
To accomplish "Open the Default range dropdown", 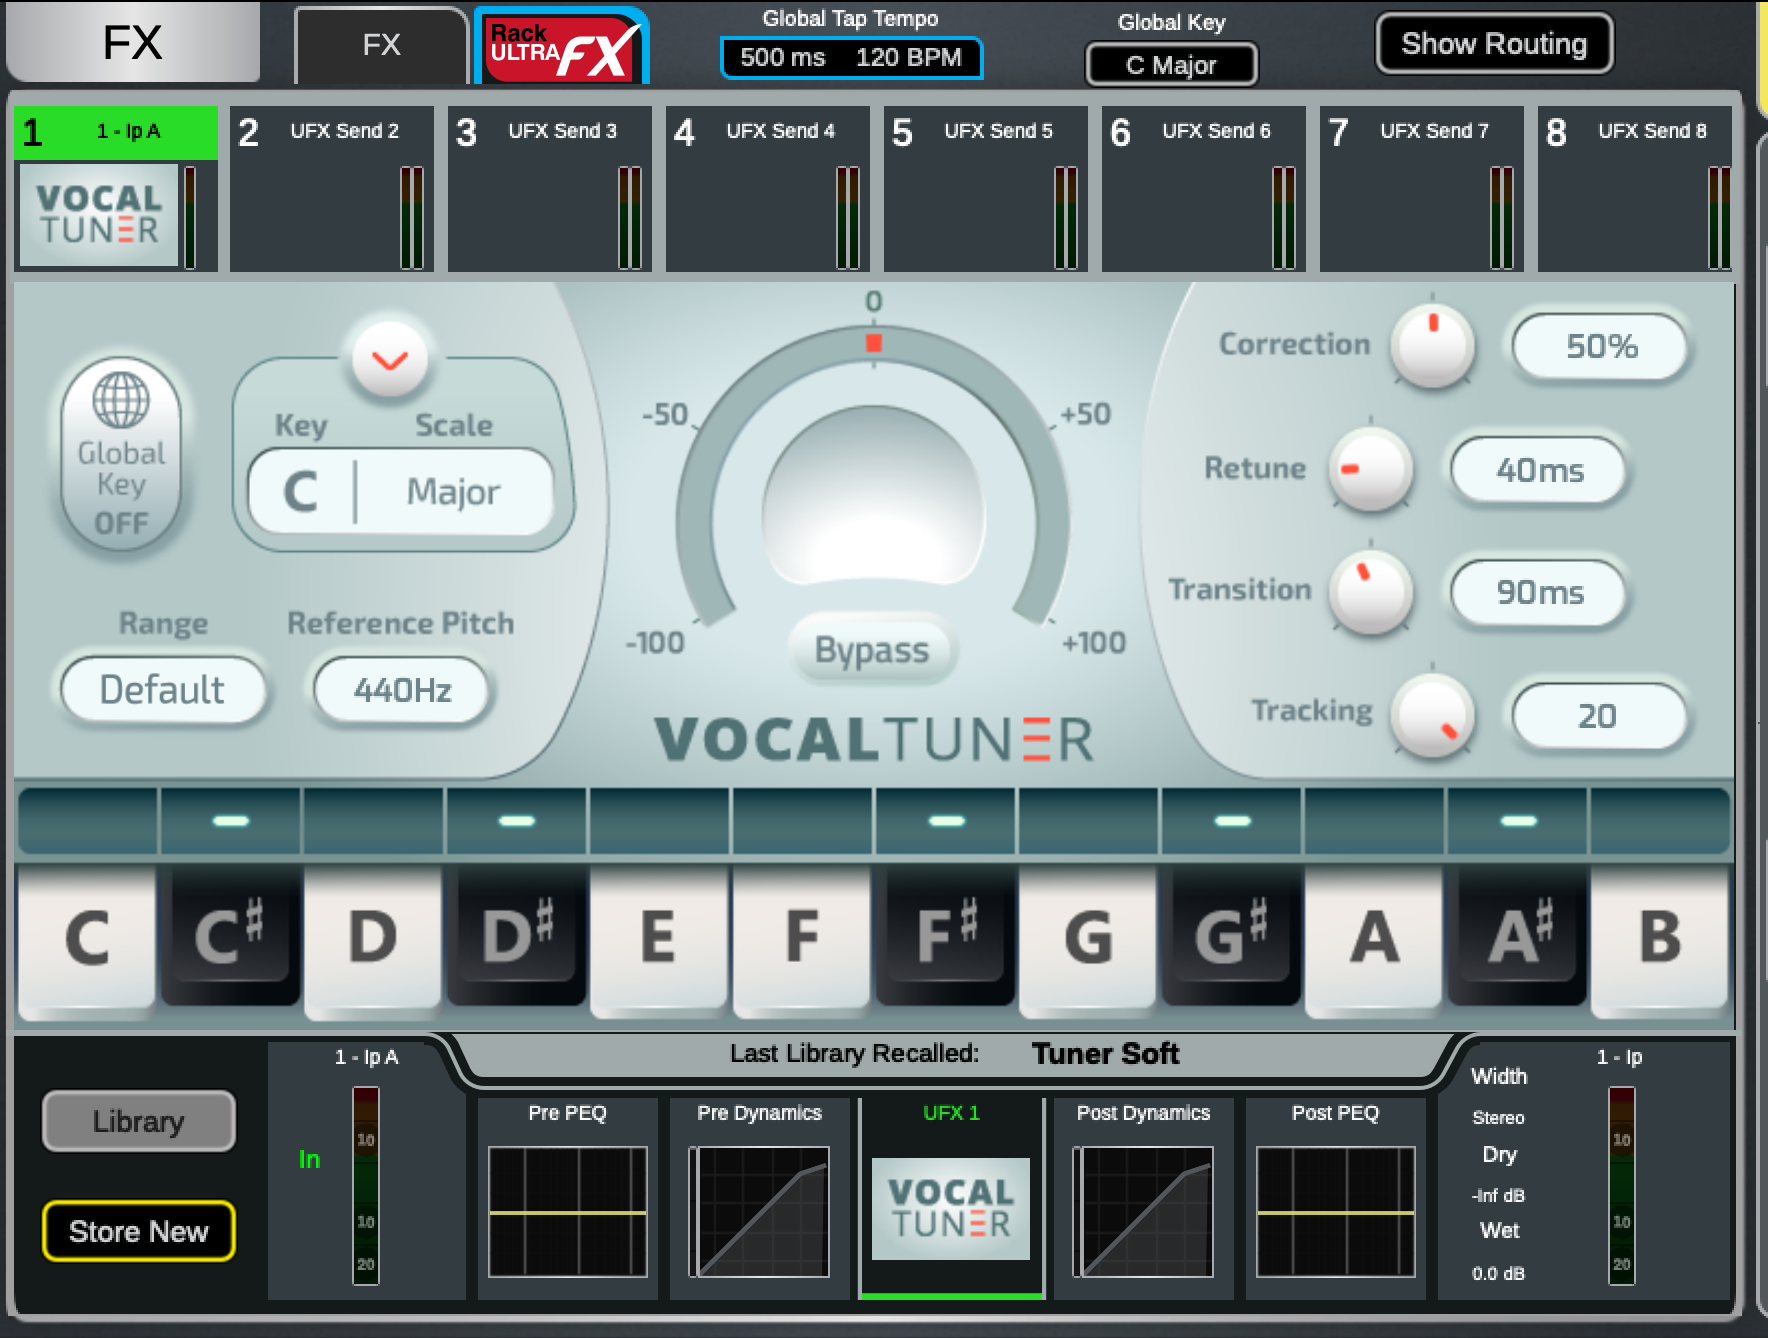I will point(163,690).
